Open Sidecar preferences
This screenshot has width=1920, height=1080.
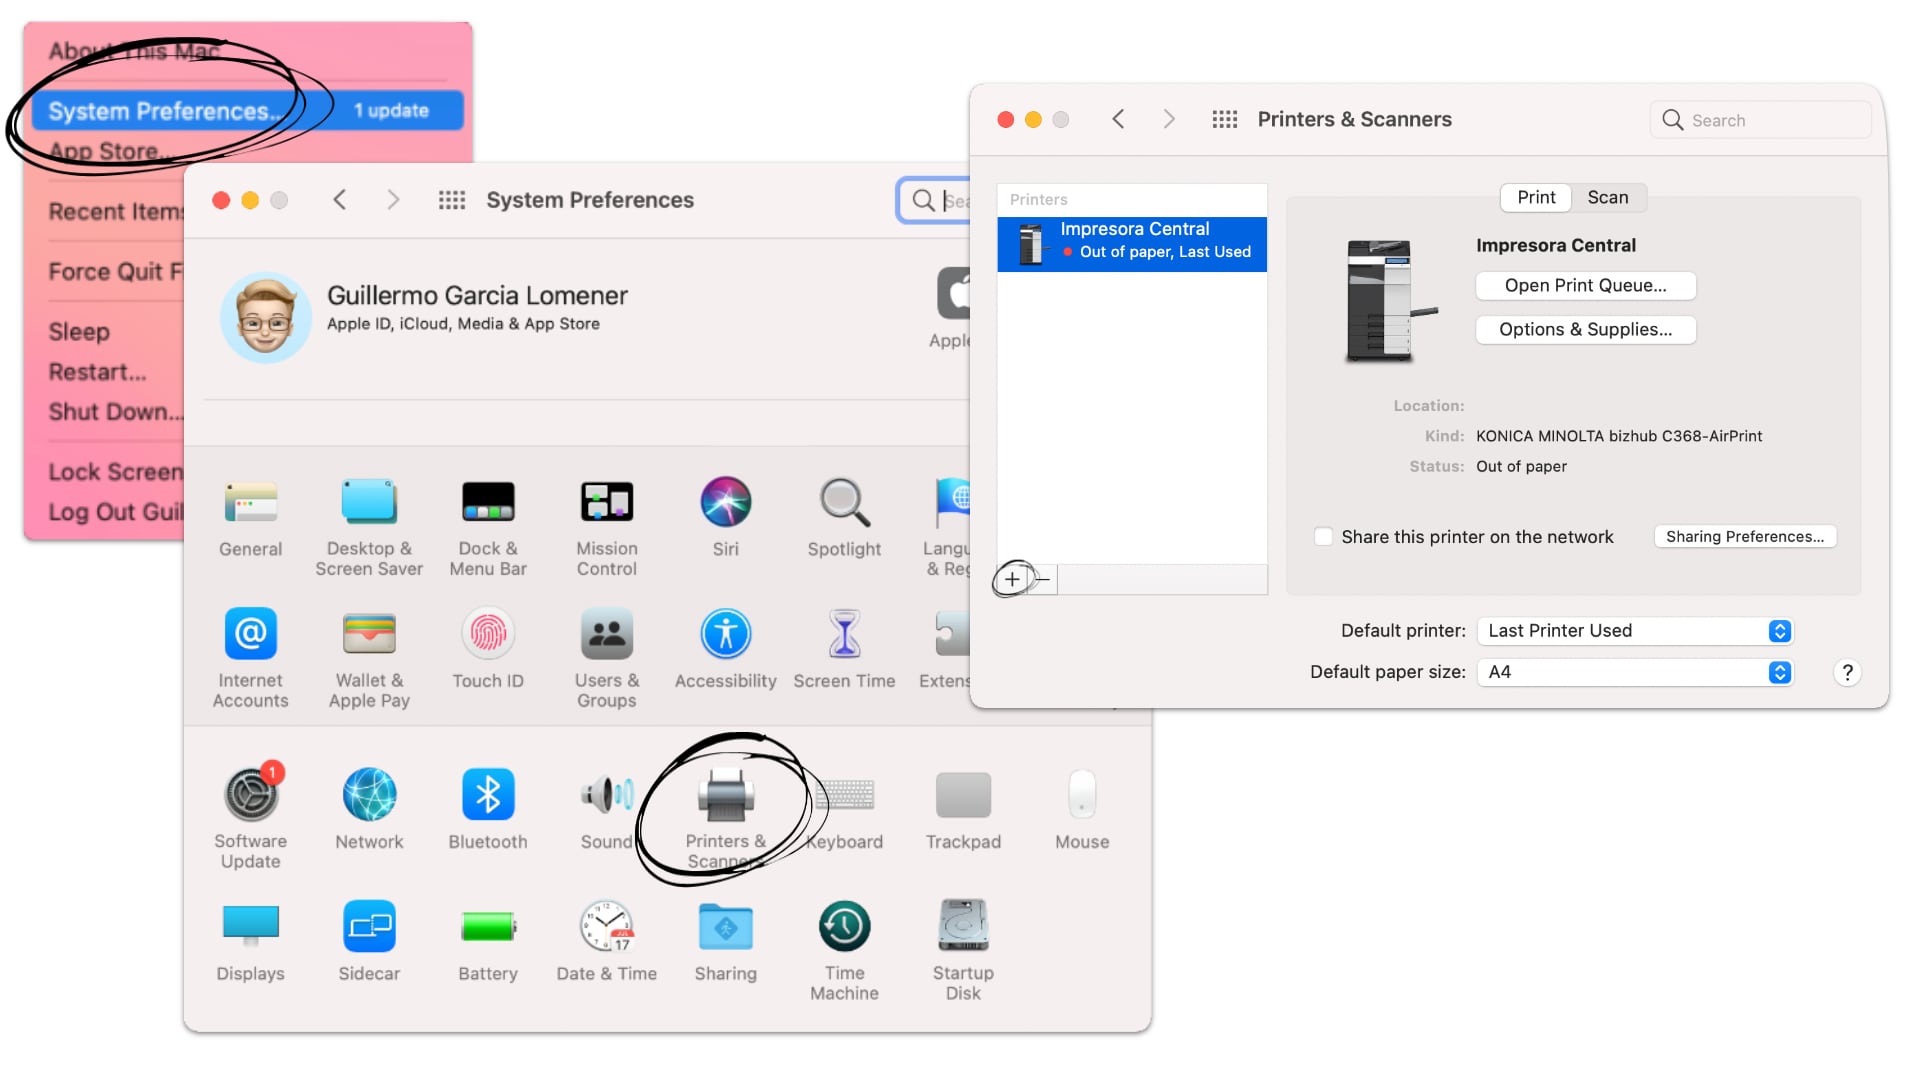(369, 940)
